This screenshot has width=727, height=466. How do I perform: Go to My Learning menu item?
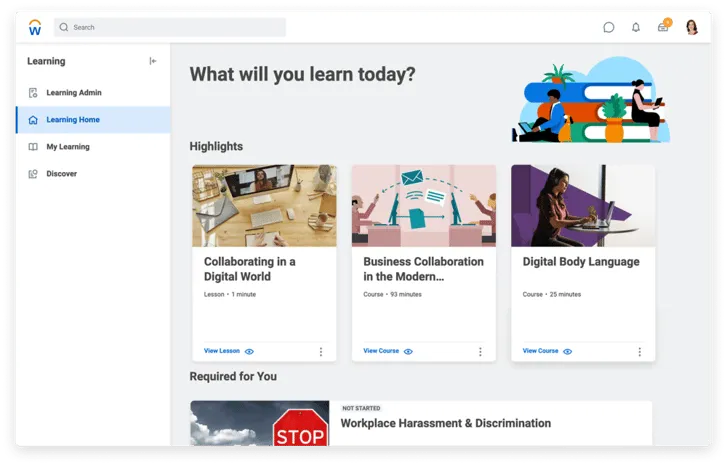(93, 147)
